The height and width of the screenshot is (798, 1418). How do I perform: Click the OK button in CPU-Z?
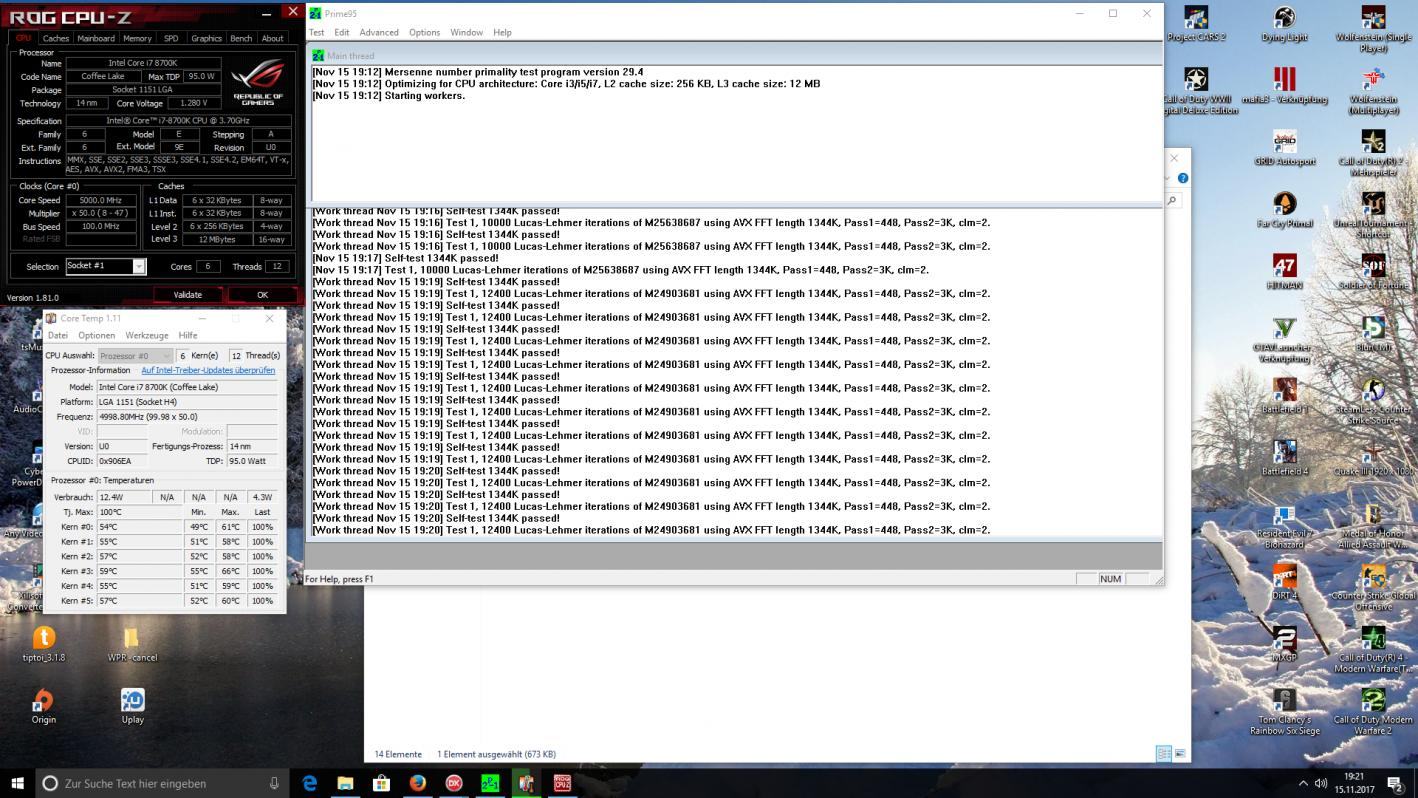[262, 294]
